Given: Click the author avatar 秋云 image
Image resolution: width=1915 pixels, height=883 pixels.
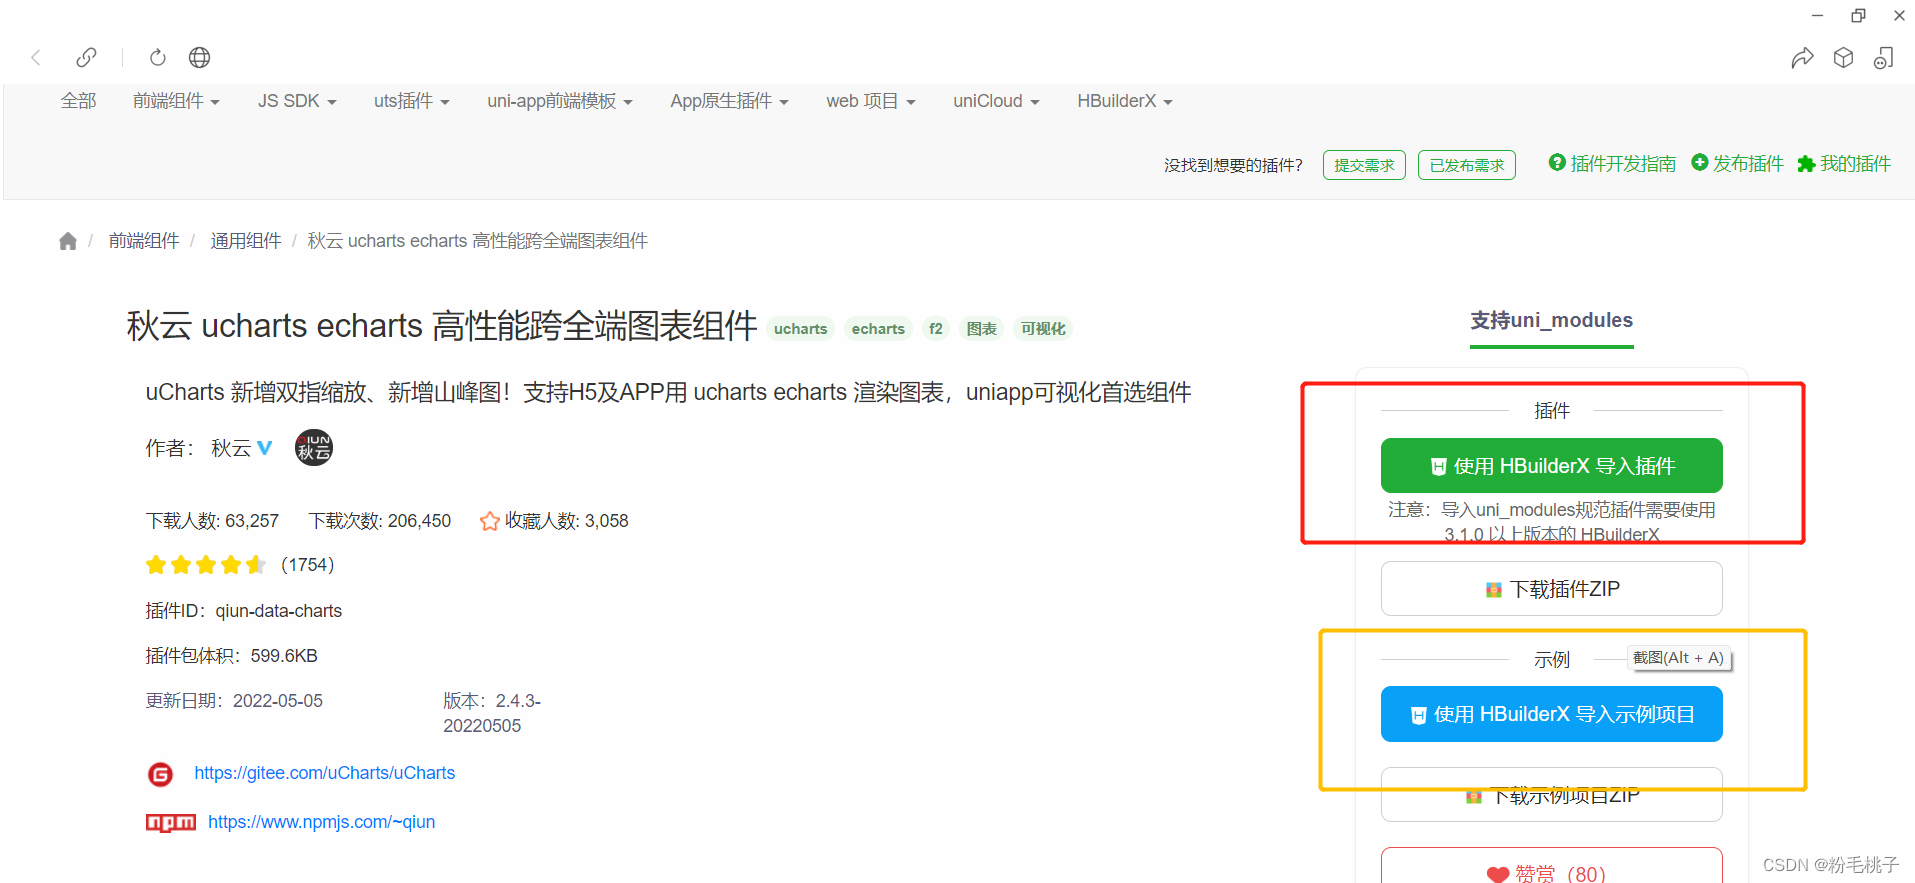Looking at the screenshot, I should point(314,448).
